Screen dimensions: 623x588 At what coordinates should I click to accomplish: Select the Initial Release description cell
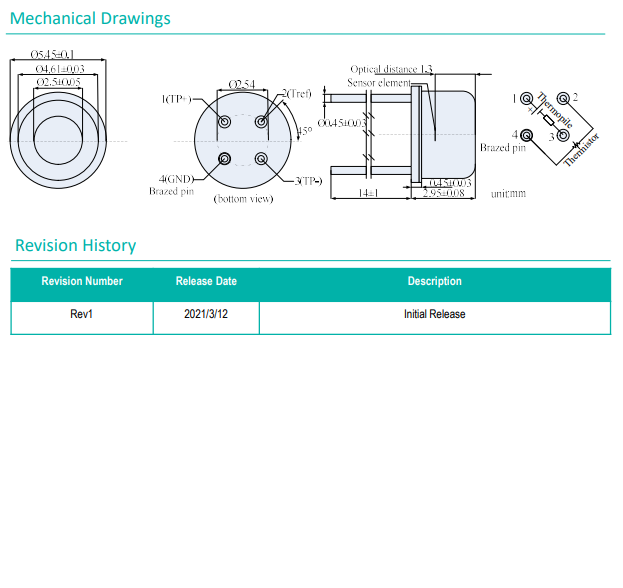point(434,315)
